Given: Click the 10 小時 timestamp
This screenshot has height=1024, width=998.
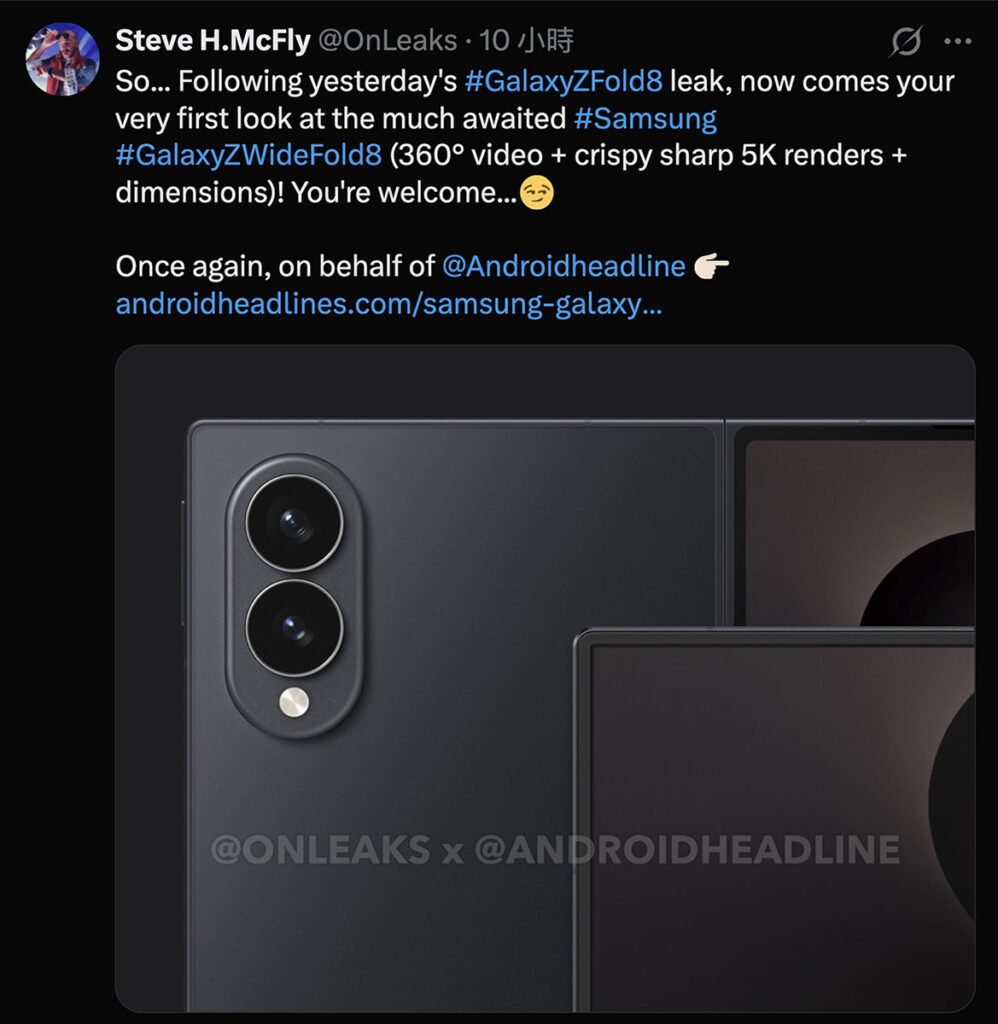Looking at the screenshot, I should pyautogui.click(x=526, y=41).
